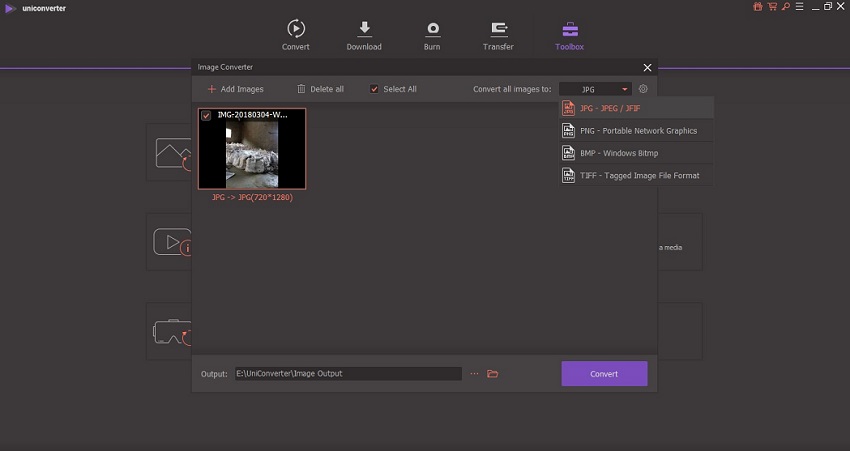Go to the Download tab
Viewport: 850px width, 451px height.
click(364, 34)
